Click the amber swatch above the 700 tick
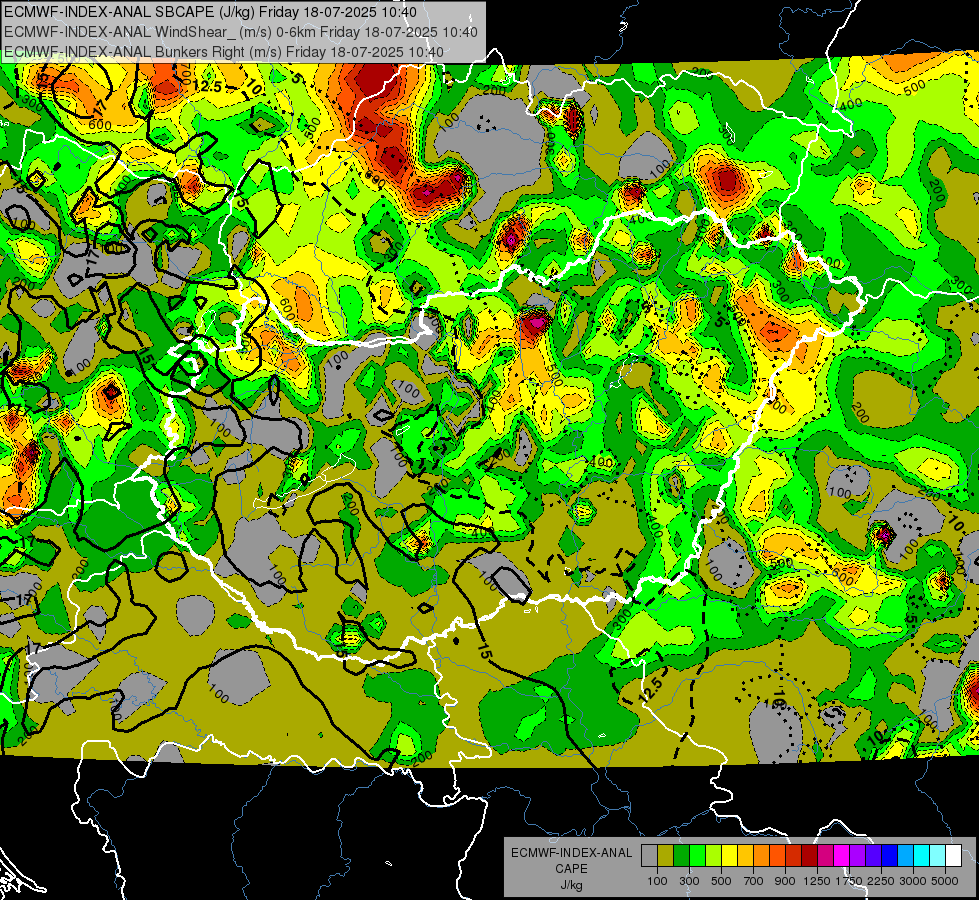Viewport: 979px width, 900px height. coord(745,856)
